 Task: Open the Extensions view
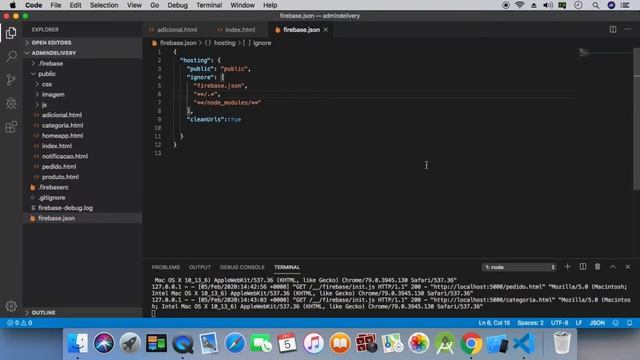(x=11, y=127)
